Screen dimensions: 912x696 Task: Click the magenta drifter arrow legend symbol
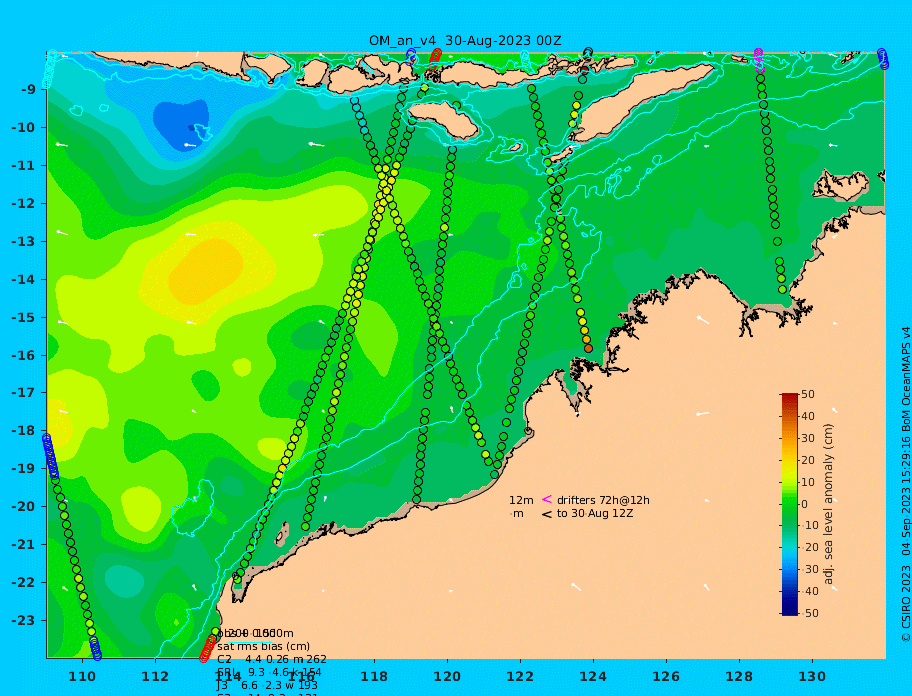pos(547,499)
